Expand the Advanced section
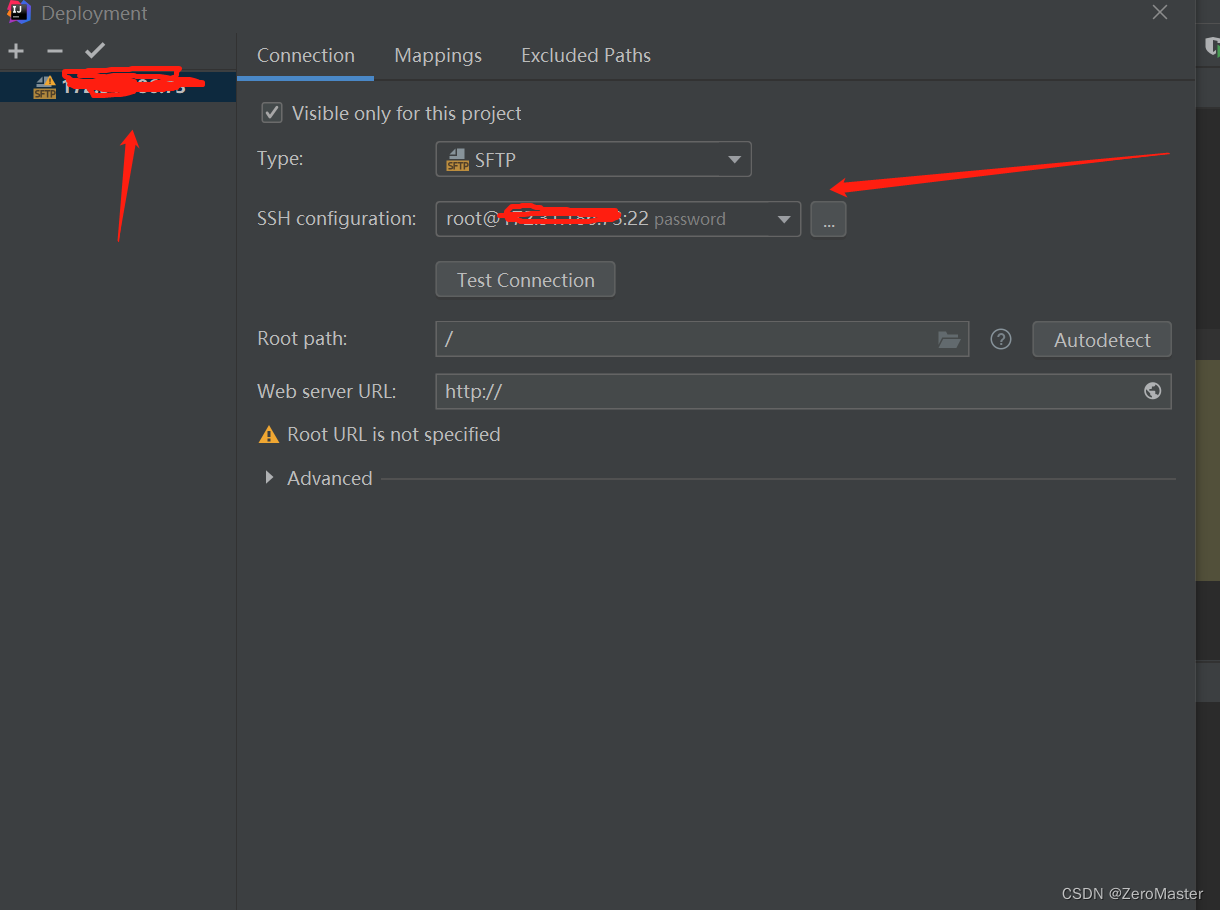 269,478
